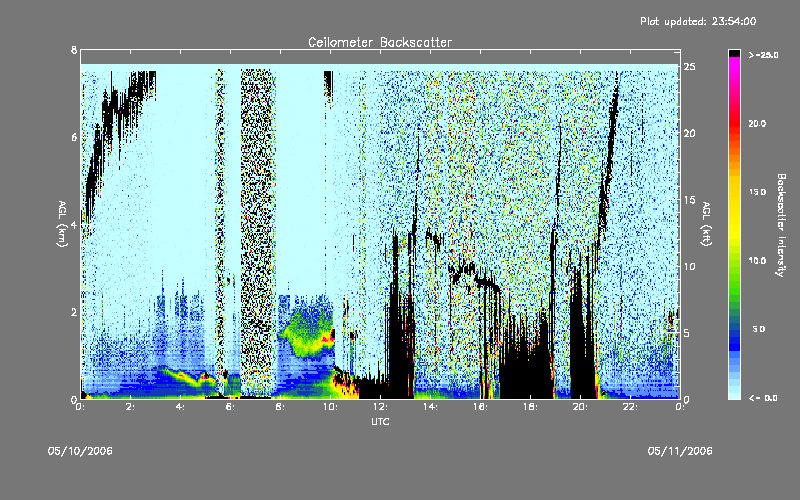This screenshot has width=800, height=500.
Task: Click the 5 kft tick label on right axis
Action: click(x=687, y=333)
